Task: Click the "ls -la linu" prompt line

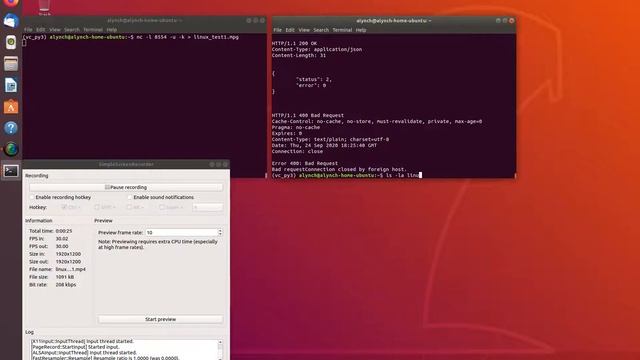Action: click(347, 176)
